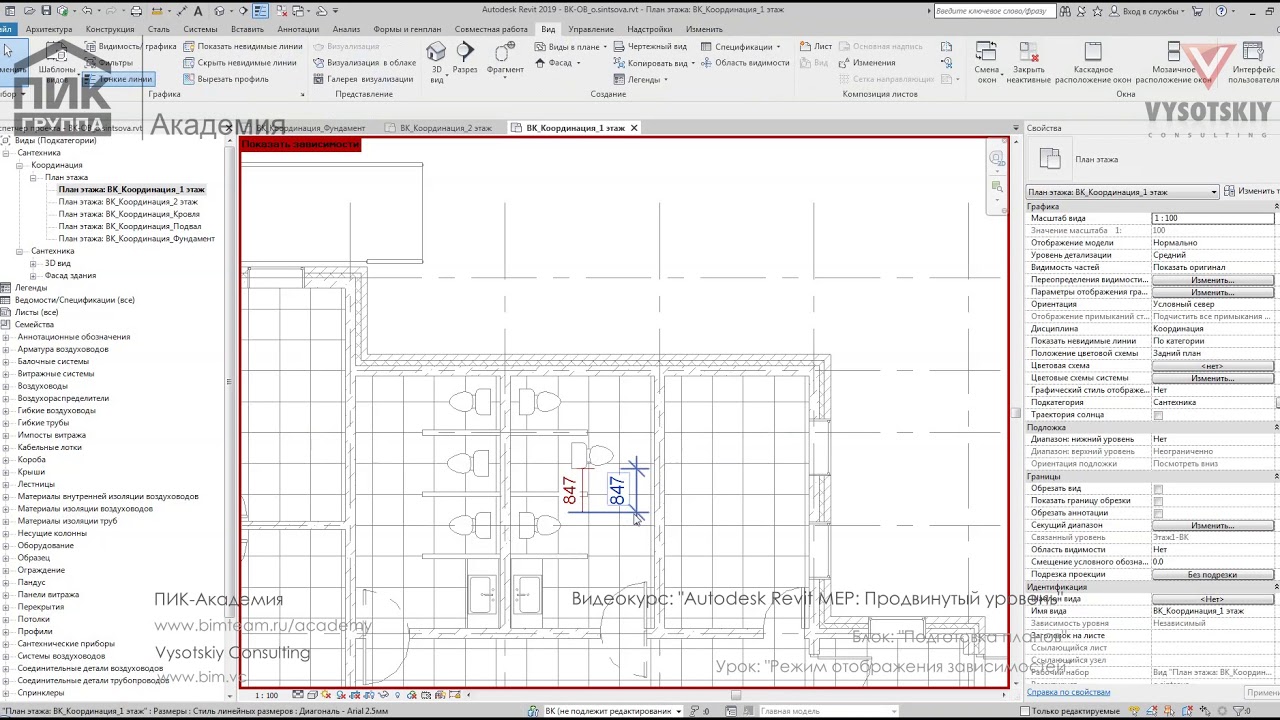1280x720 pixels.
Task: Click the search binoculars icon by keyword field
Action: [1065, 11]
